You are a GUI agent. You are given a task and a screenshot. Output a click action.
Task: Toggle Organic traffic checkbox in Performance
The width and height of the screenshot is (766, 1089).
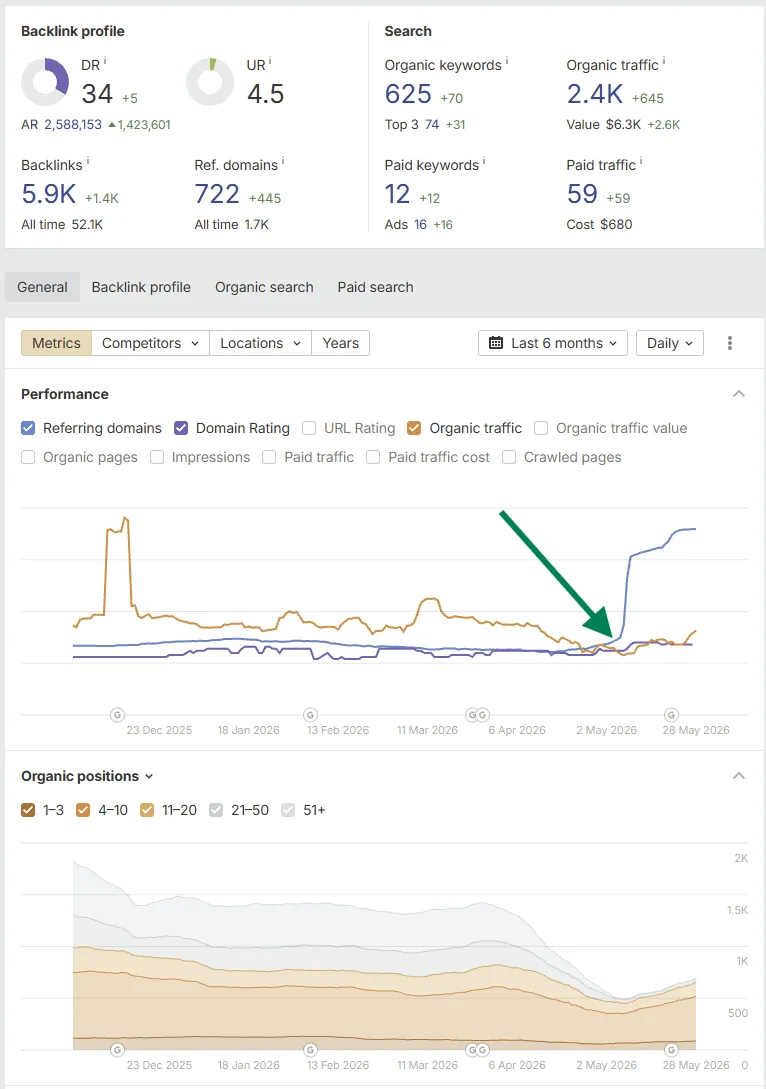[414, 428]
